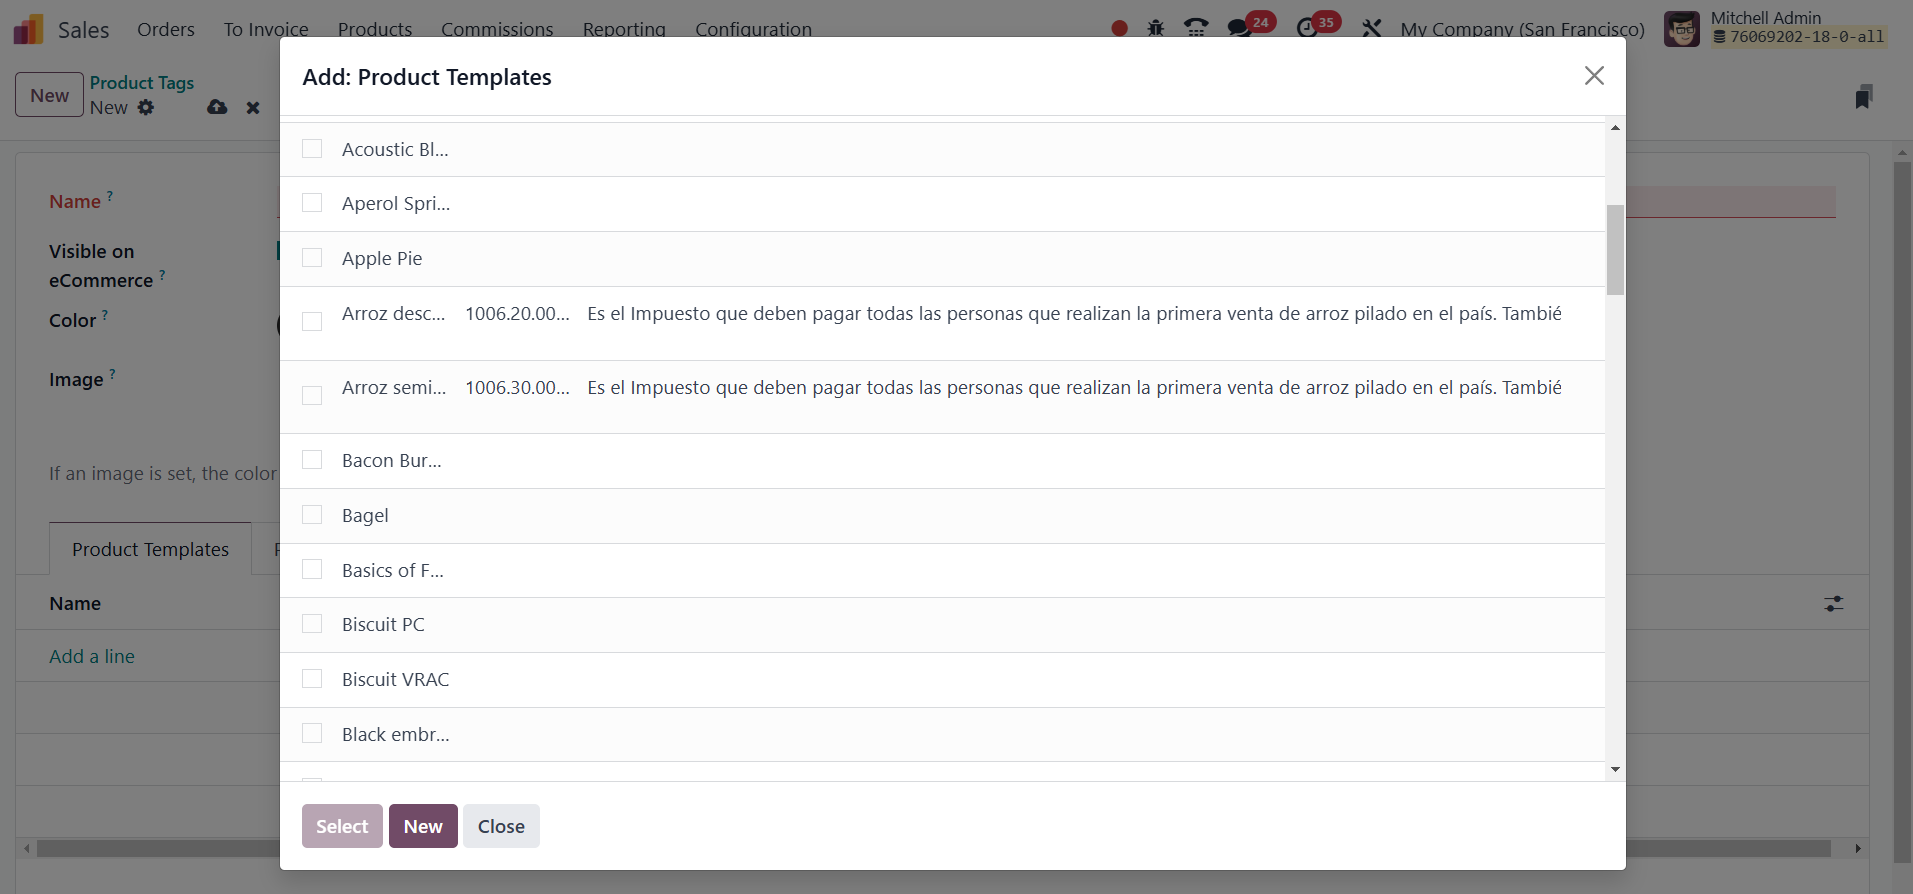Click the bookmark icon at top right
The height and width of the screenshot is (894, 1913).
point(1863,97)
